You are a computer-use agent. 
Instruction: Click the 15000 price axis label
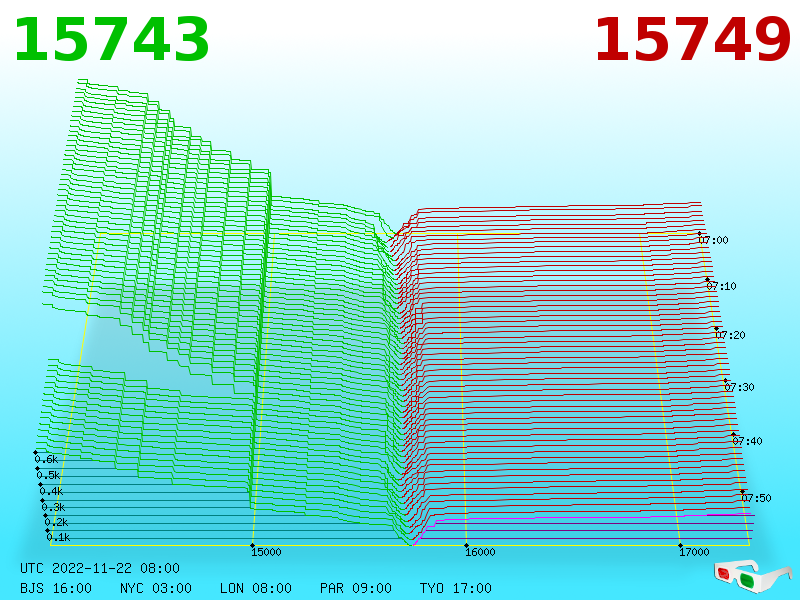[266, 552]
